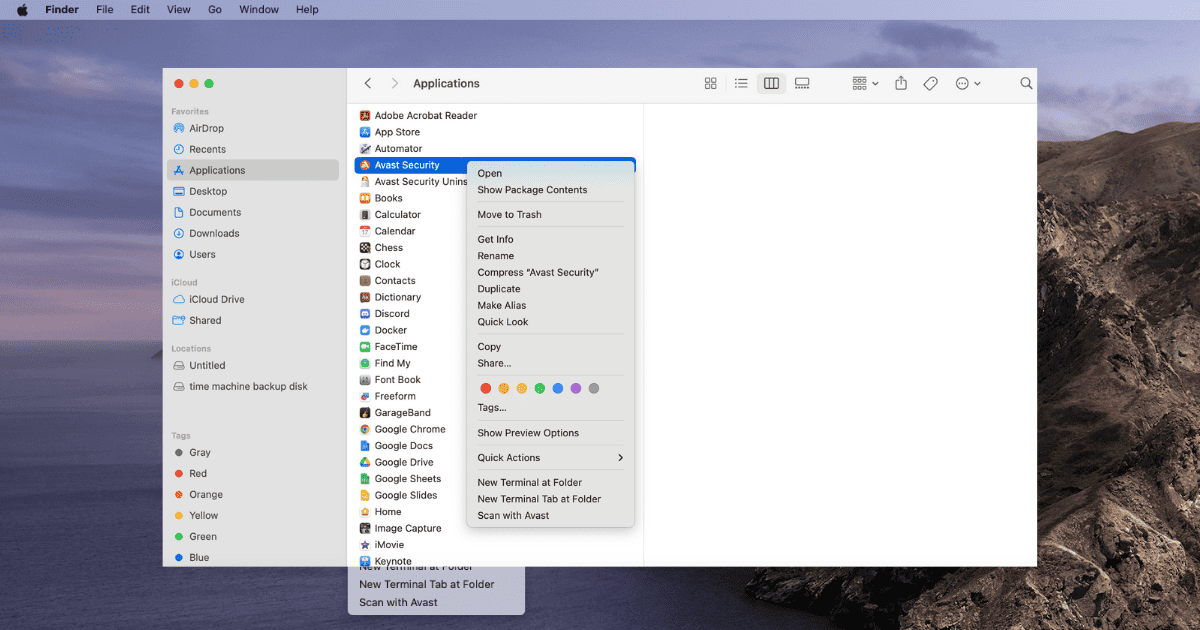Open the Group By dropdown in toolbar
This screenshot has height=630, width=1200.
865,84
